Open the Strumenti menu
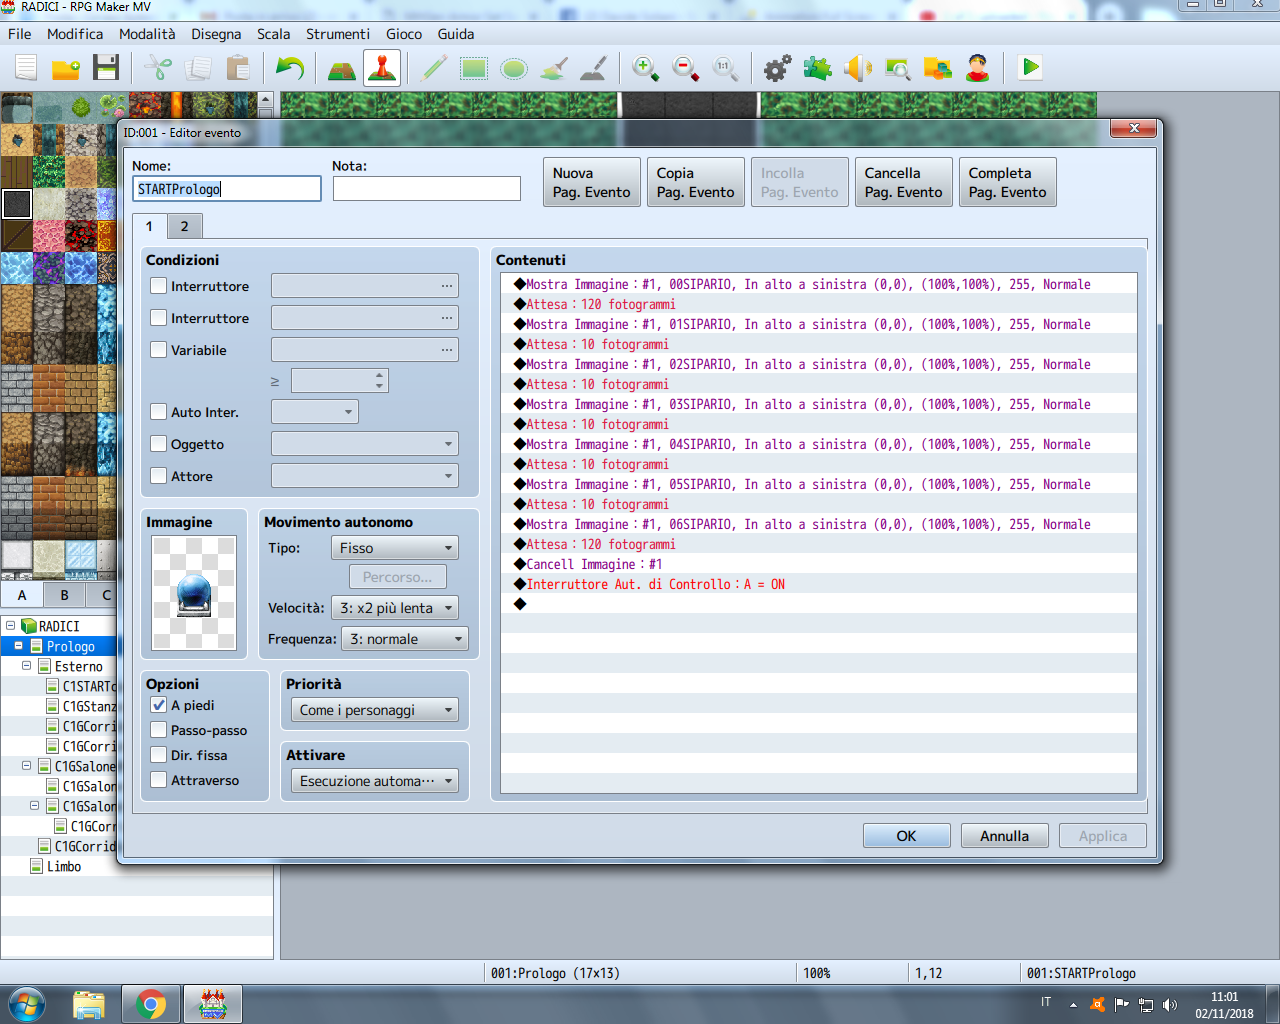The height and width of the screenshot is (1024, 1280). click(338, 34)
